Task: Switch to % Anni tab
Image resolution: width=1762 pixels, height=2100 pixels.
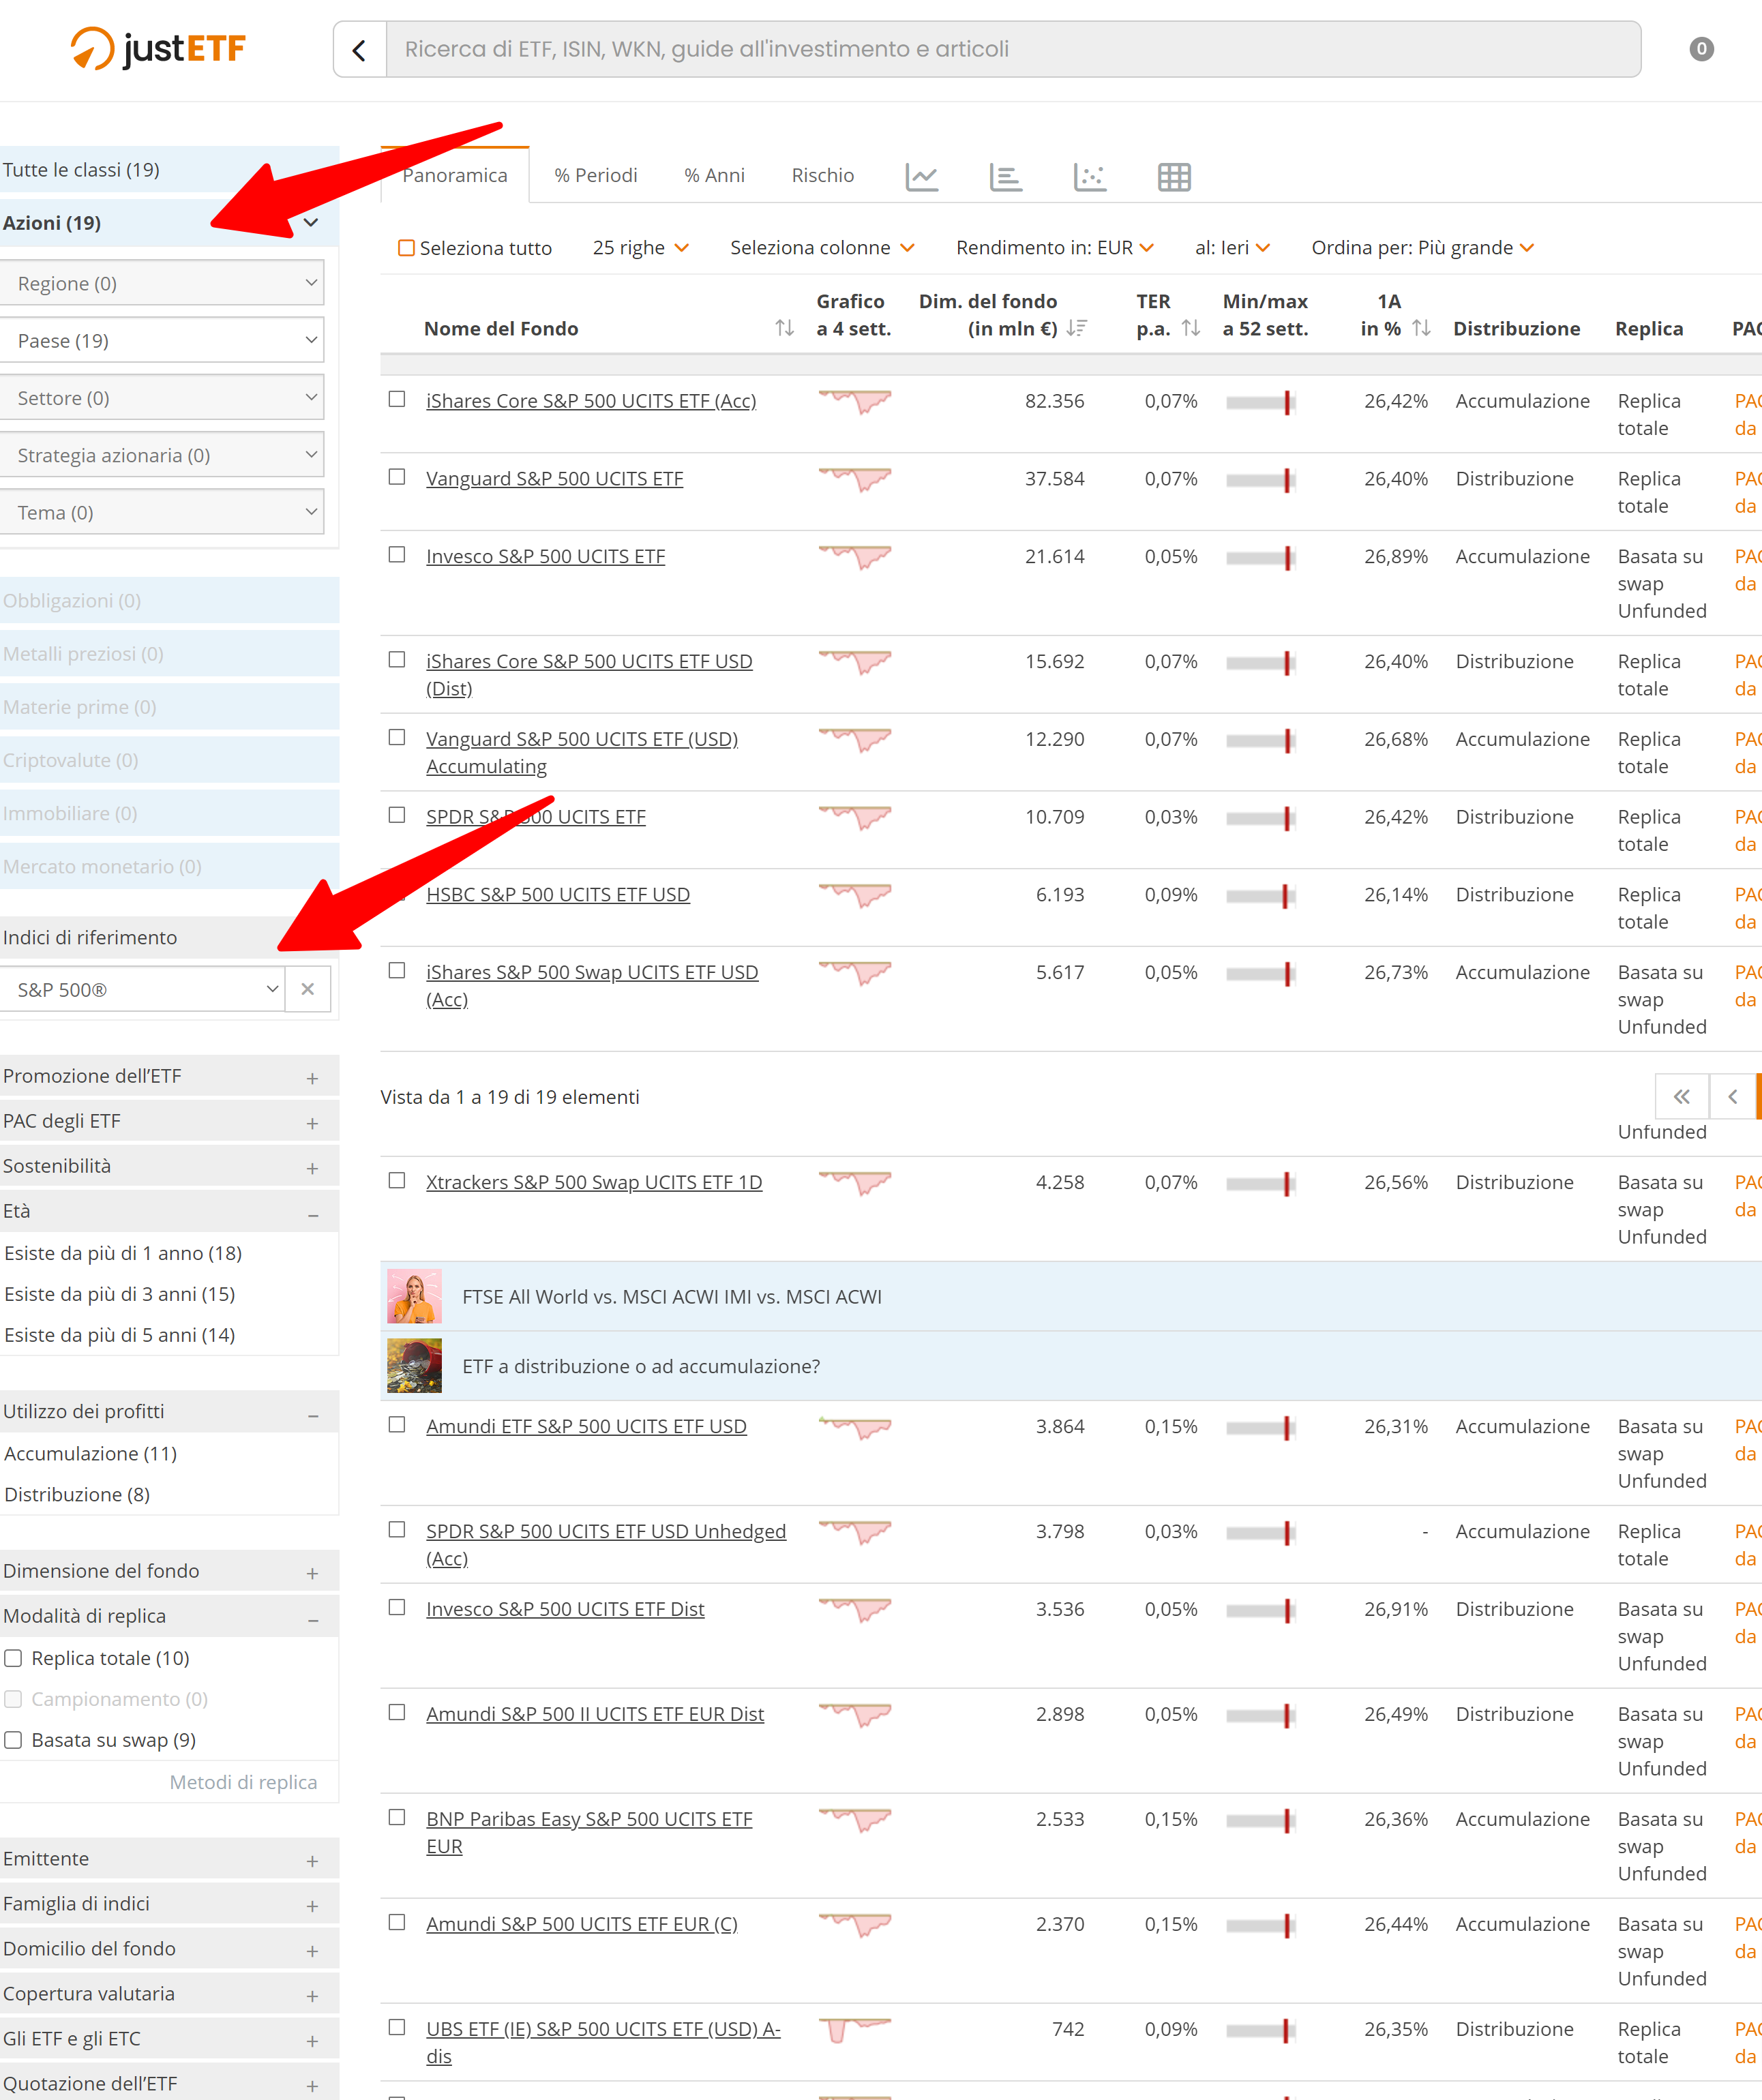Action: click(714, 175)
